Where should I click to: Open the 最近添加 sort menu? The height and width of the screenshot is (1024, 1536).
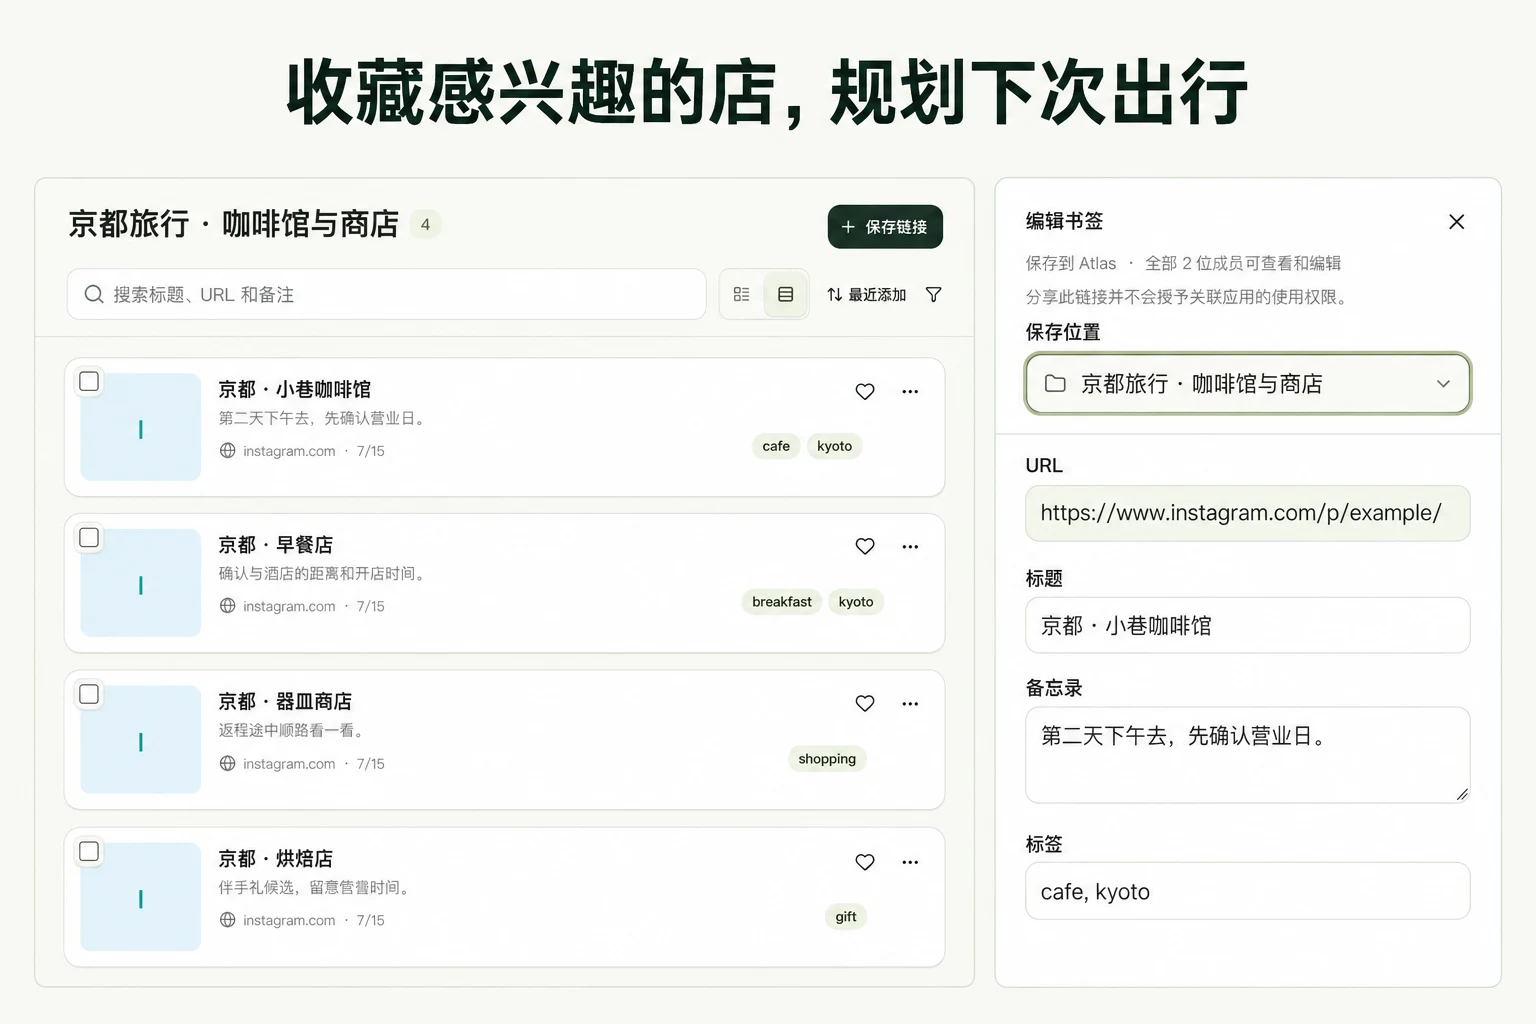(x=866, y=294)
